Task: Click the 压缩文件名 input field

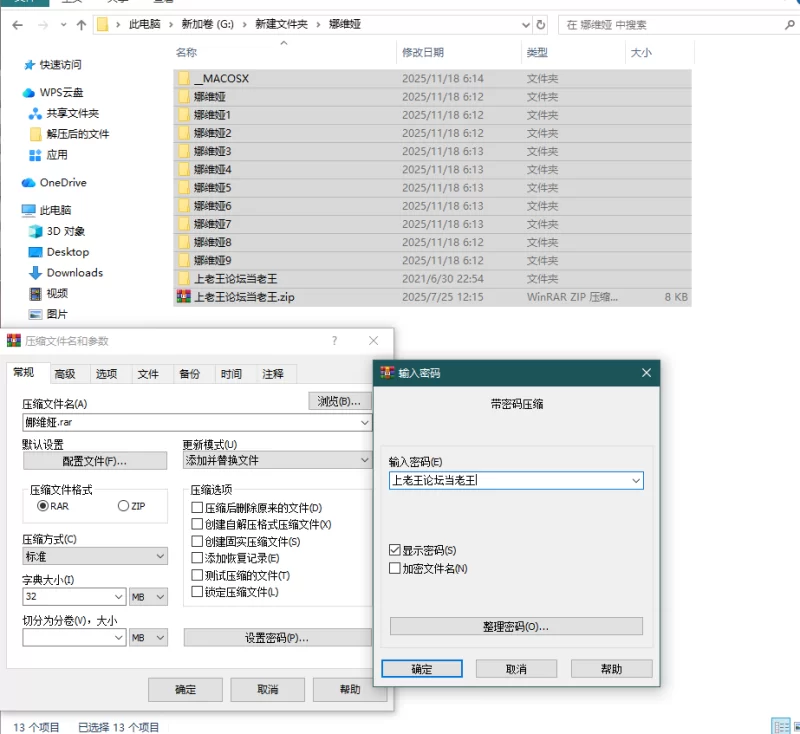Action: [x=190, y=423]
